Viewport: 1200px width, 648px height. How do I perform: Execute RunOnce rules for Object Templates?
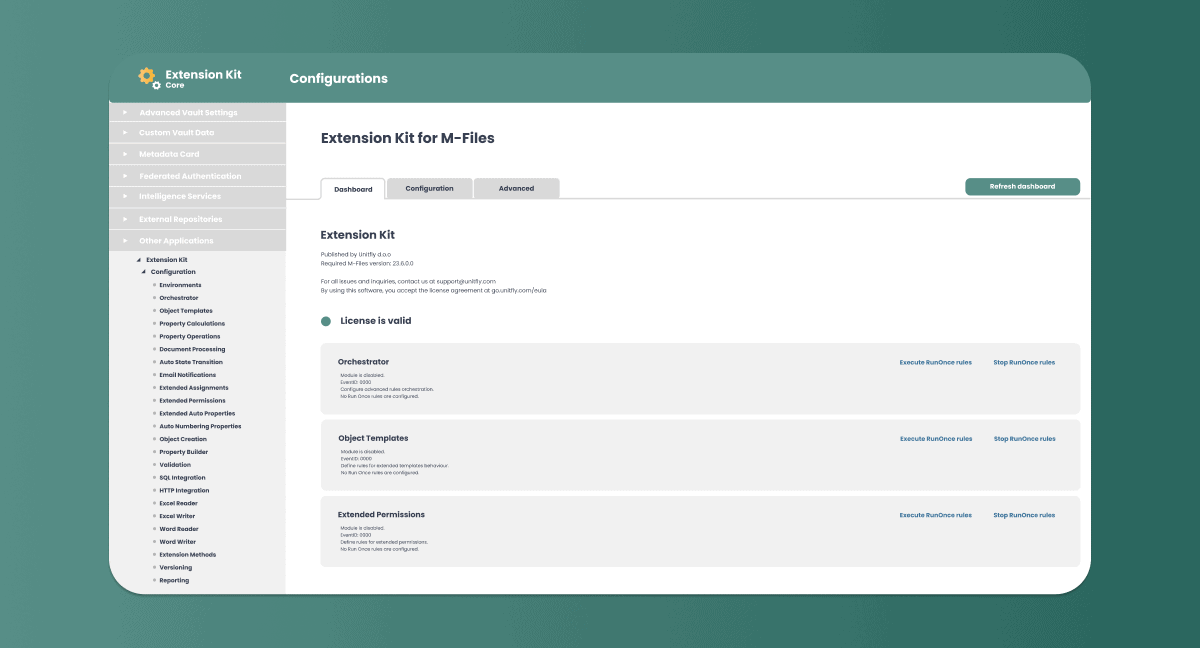pos(935,438)
